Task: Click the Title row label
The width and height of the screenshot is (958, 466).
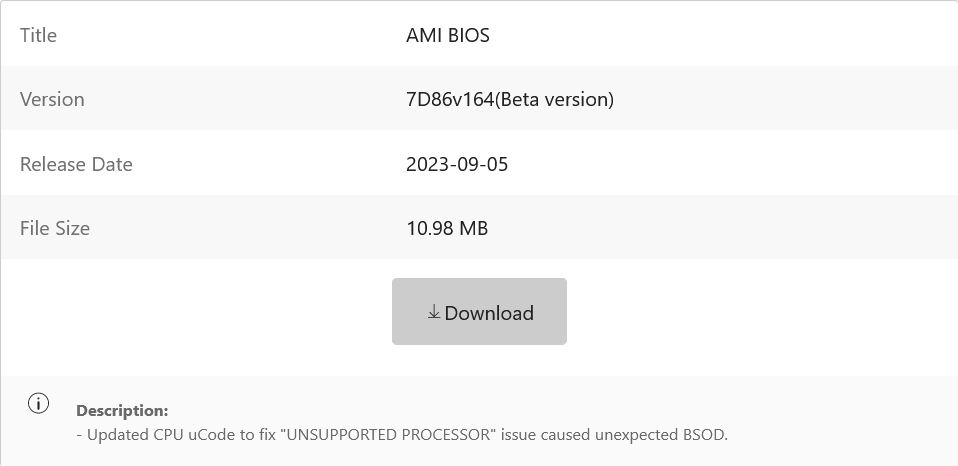Action: (x=39, y=36)
